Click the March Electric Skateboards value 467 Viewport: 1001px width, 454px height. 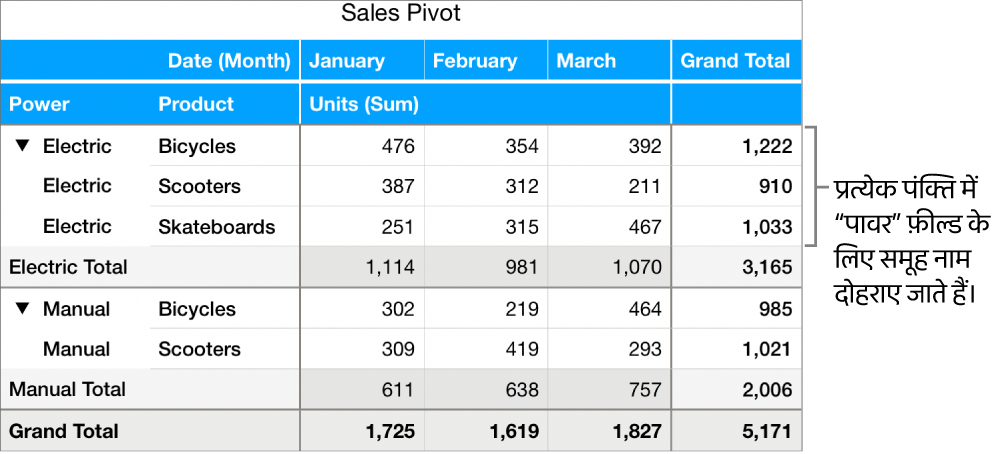coord(644,227)
